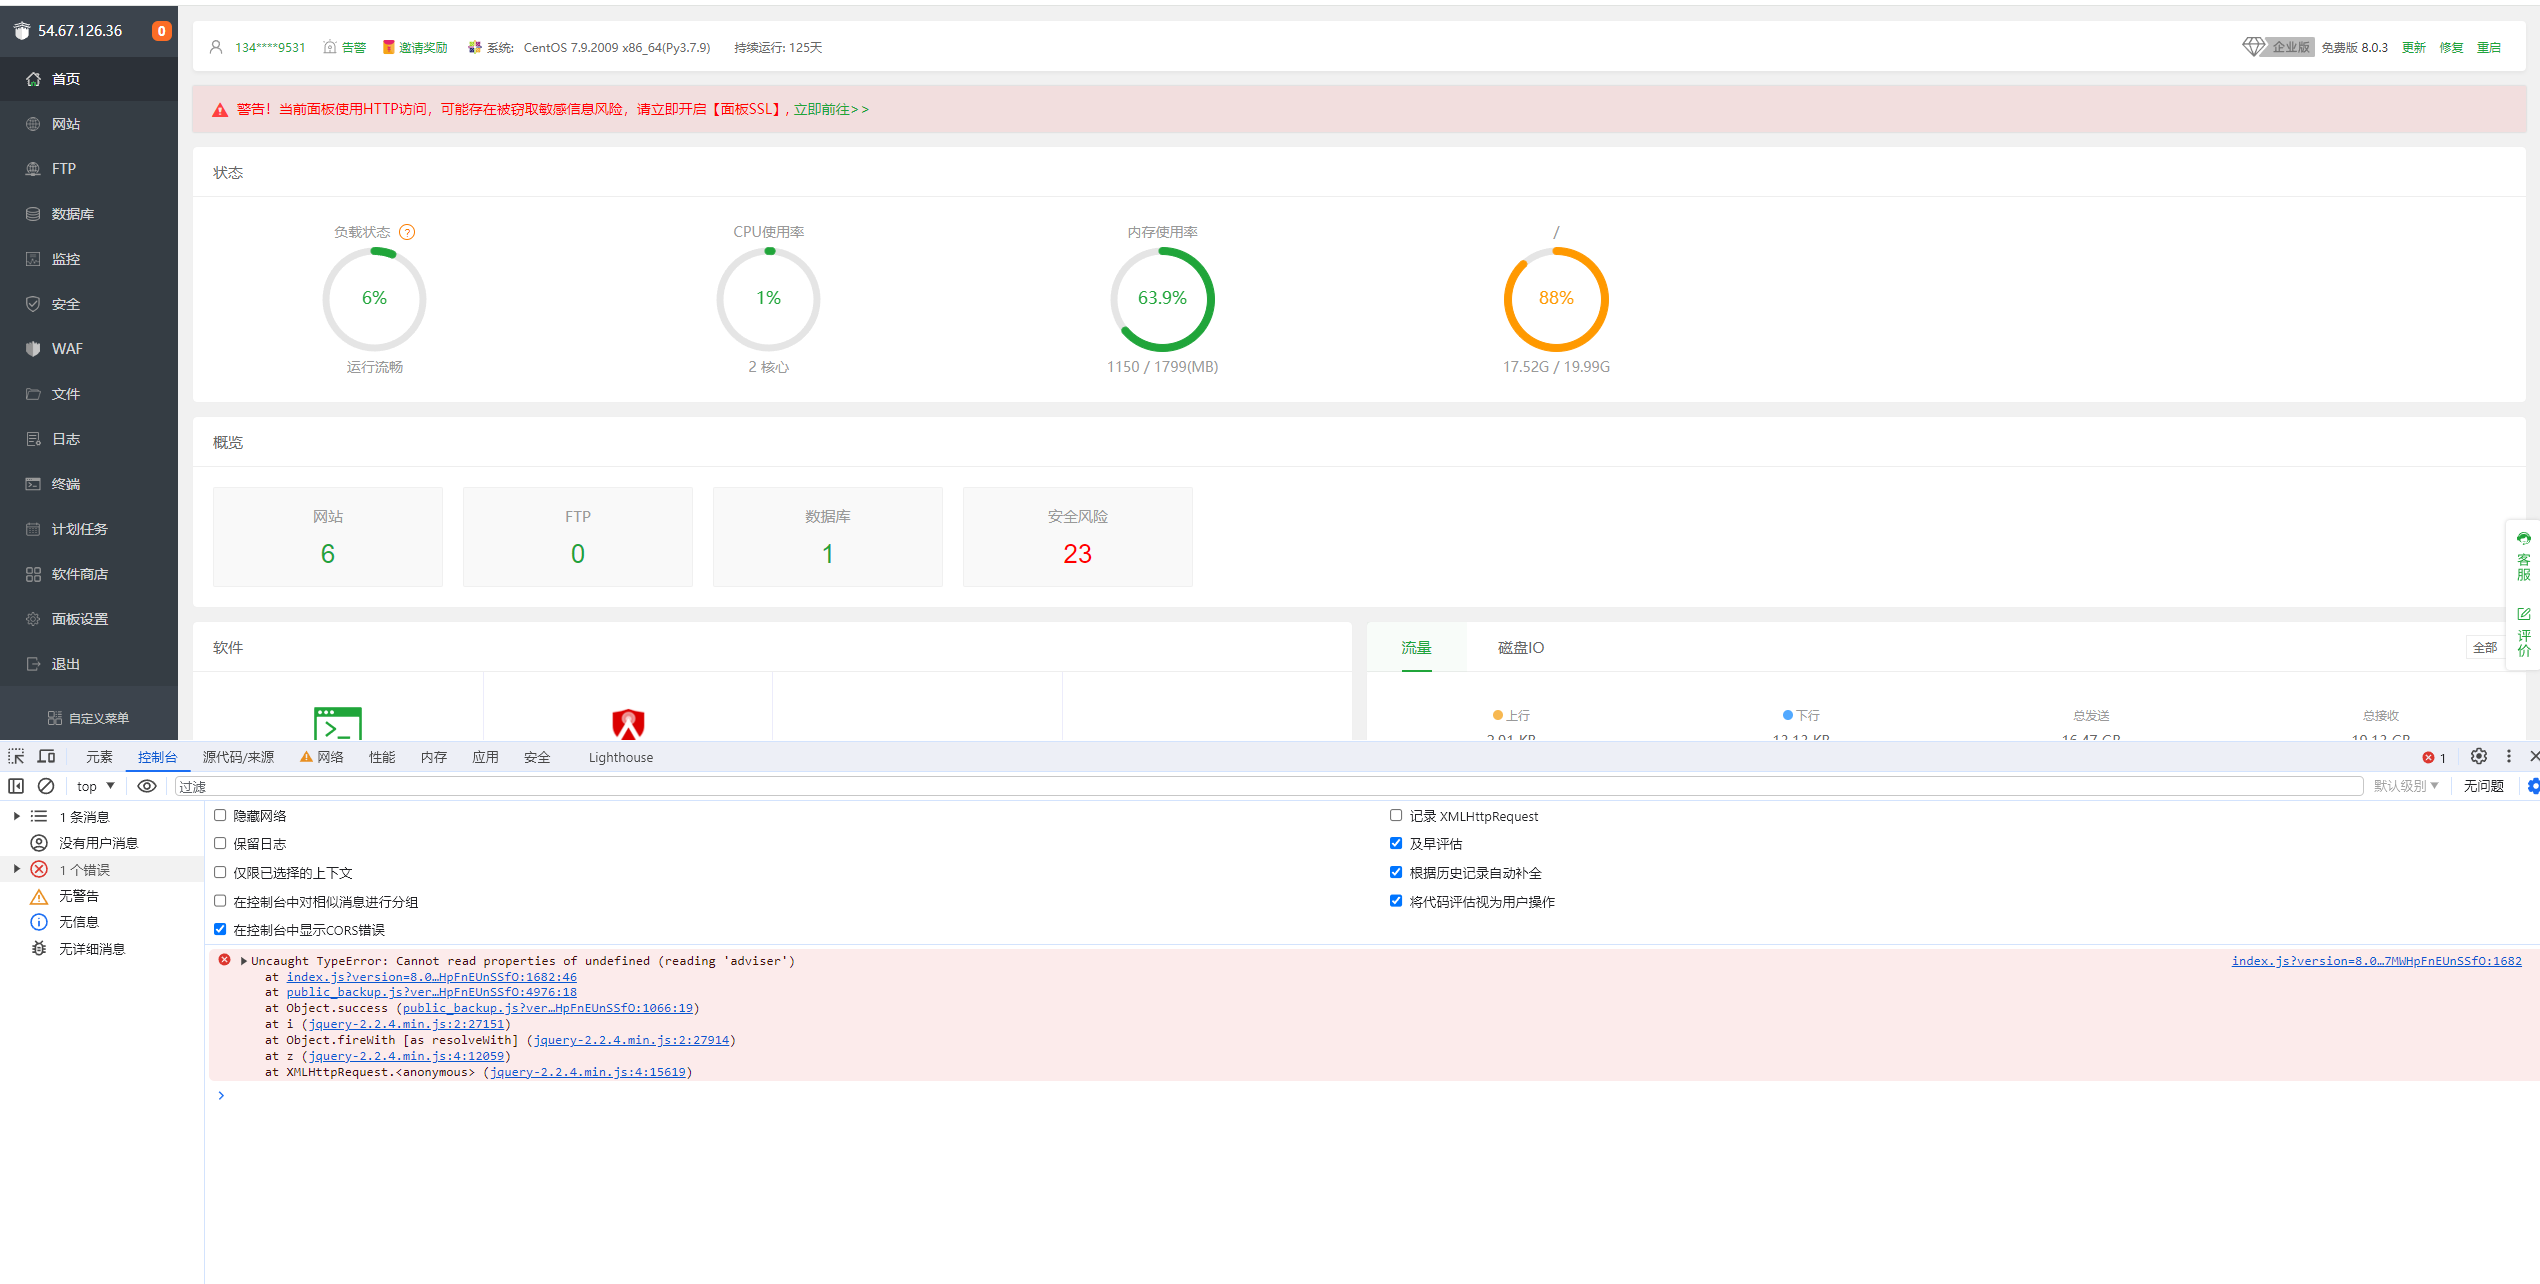Click the 退出 logout icon in sidebar
This screenshot has width=2540, height=1284.
click(33, 664)
